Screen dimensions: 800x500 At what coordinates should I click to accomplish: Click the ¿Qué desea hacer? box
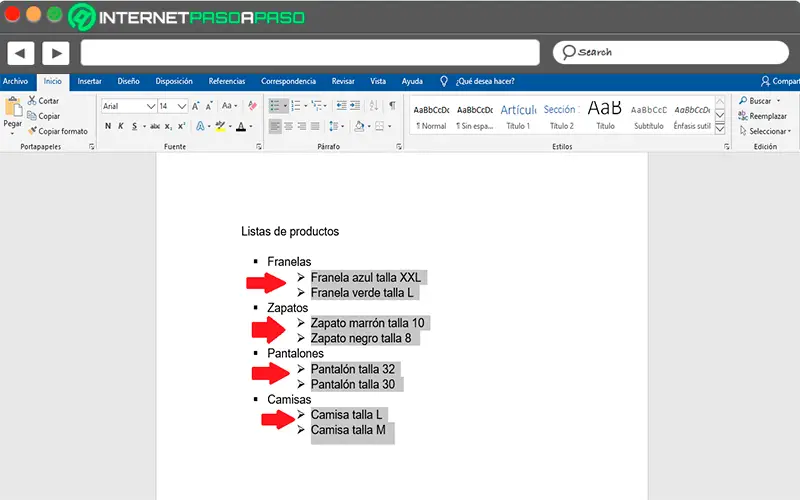coord(485,81)
